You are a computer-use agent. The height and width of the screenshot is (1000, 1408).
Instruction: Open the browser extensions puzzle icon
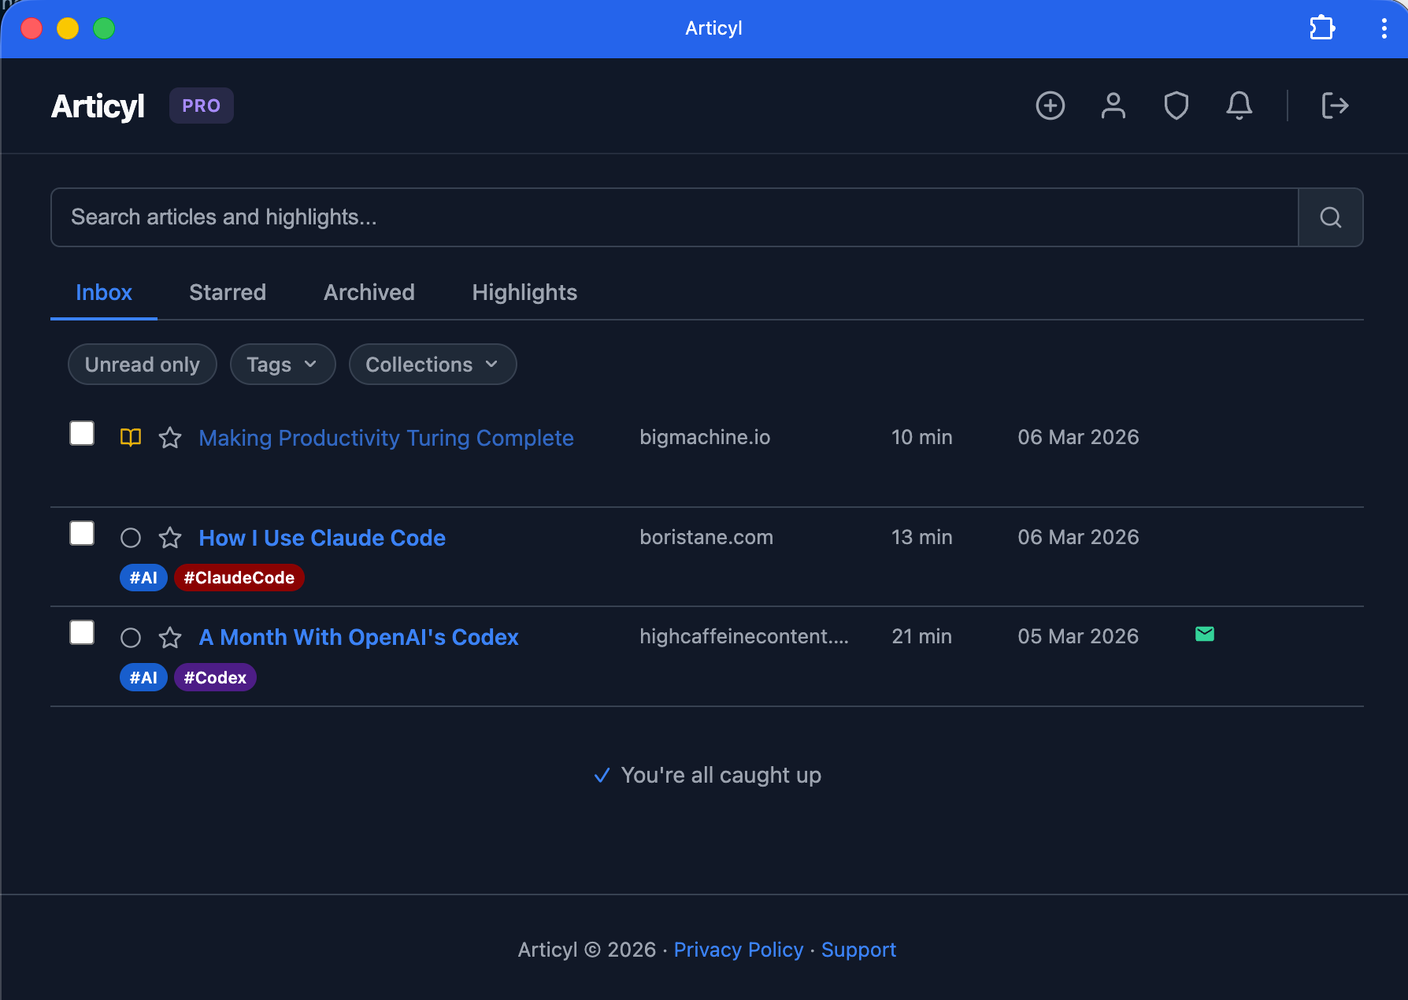coord(1322,28)
